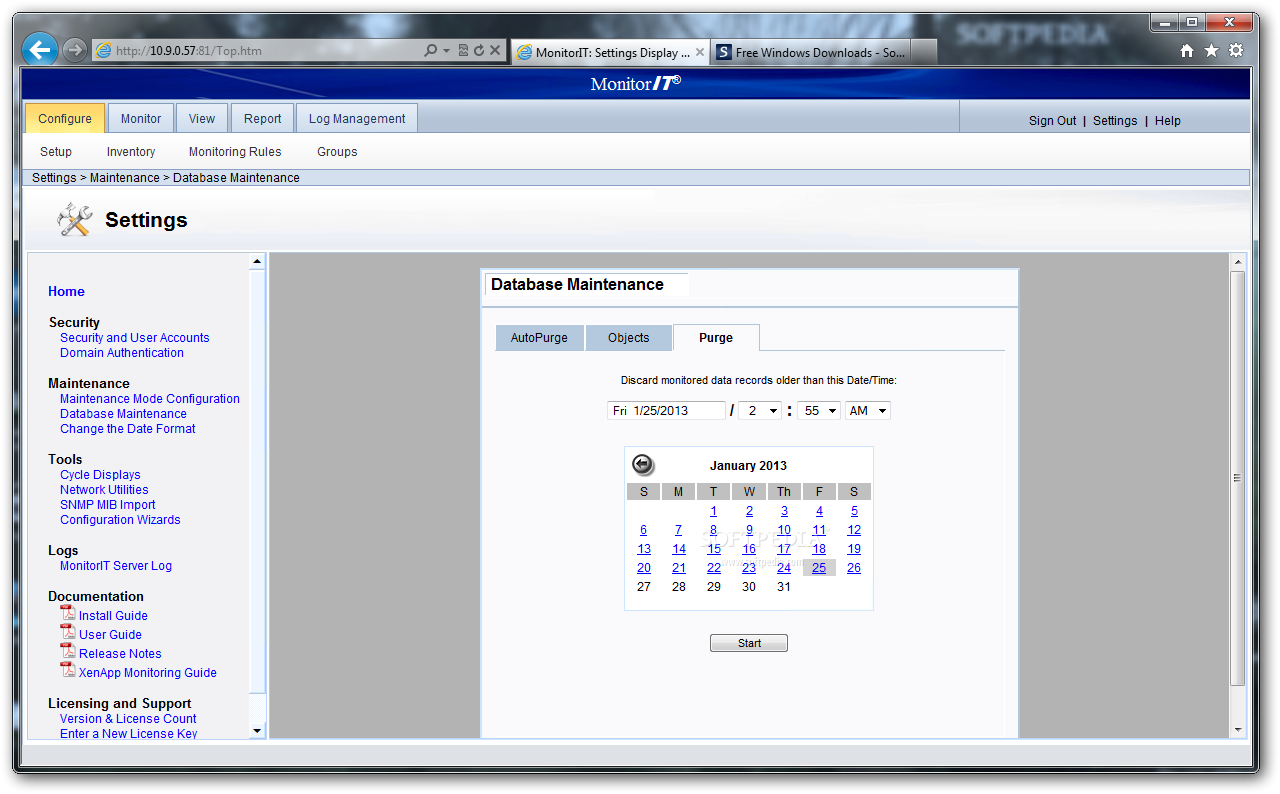Switch to the Objects tab

click(629, 338)
